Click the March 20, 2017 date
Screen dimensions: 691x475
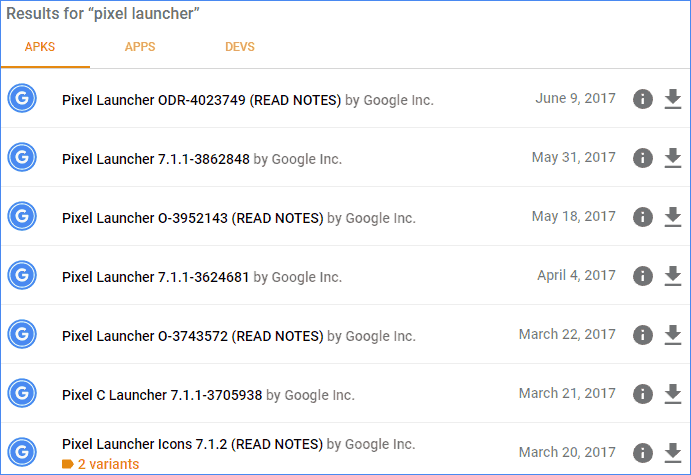pos(567,453)
